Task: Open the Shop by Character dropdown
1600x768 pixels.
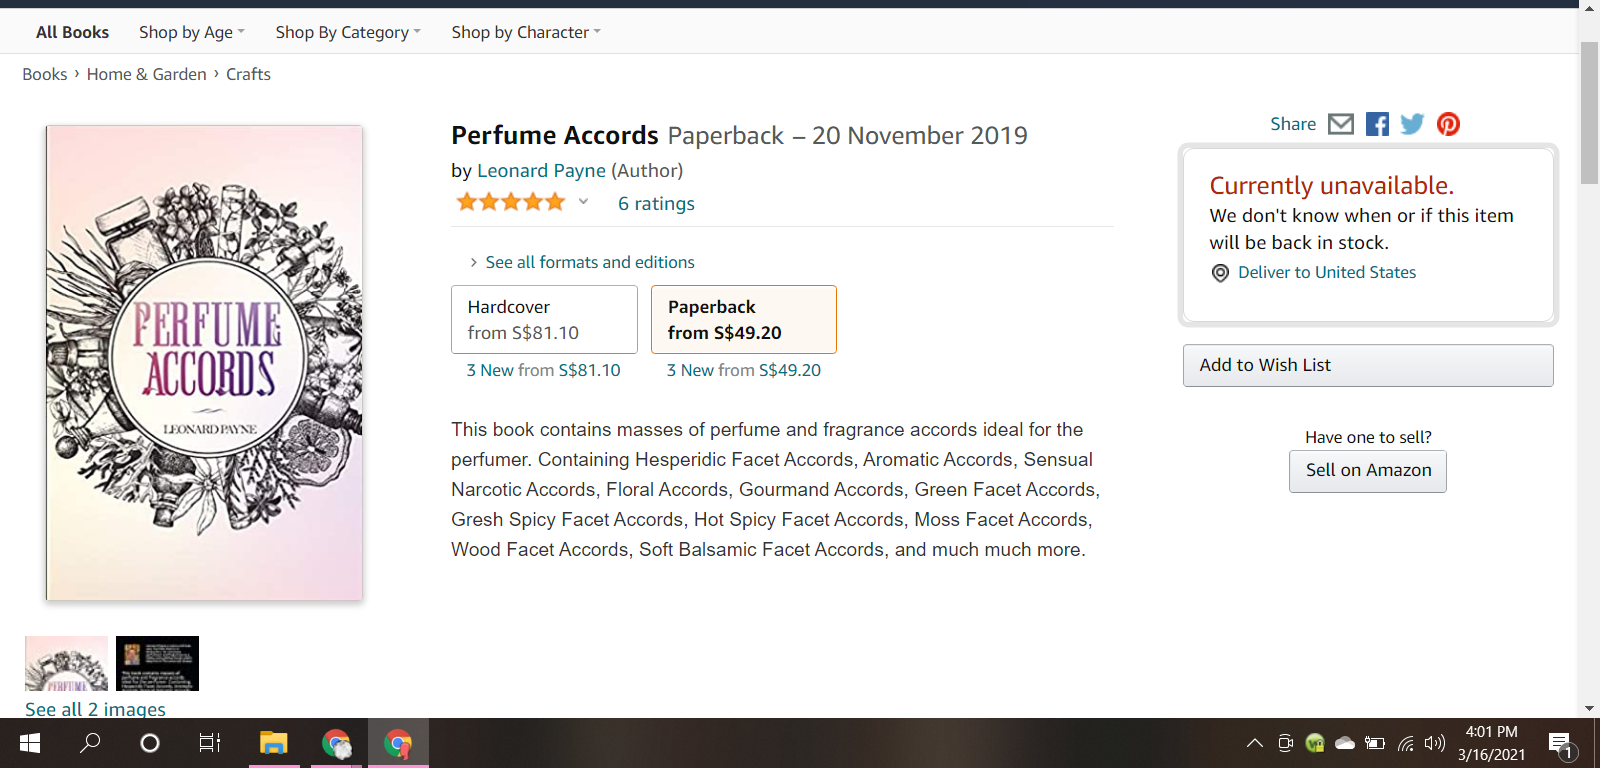Action: click(x=526, y=32)
